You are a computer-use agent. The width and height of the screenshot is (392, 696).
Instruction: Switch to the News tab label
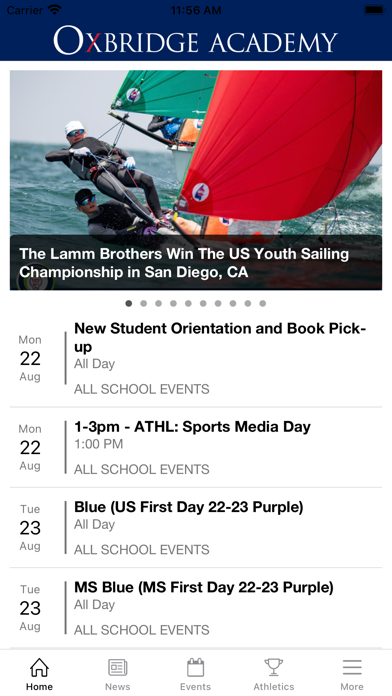[x=118, y=687]
